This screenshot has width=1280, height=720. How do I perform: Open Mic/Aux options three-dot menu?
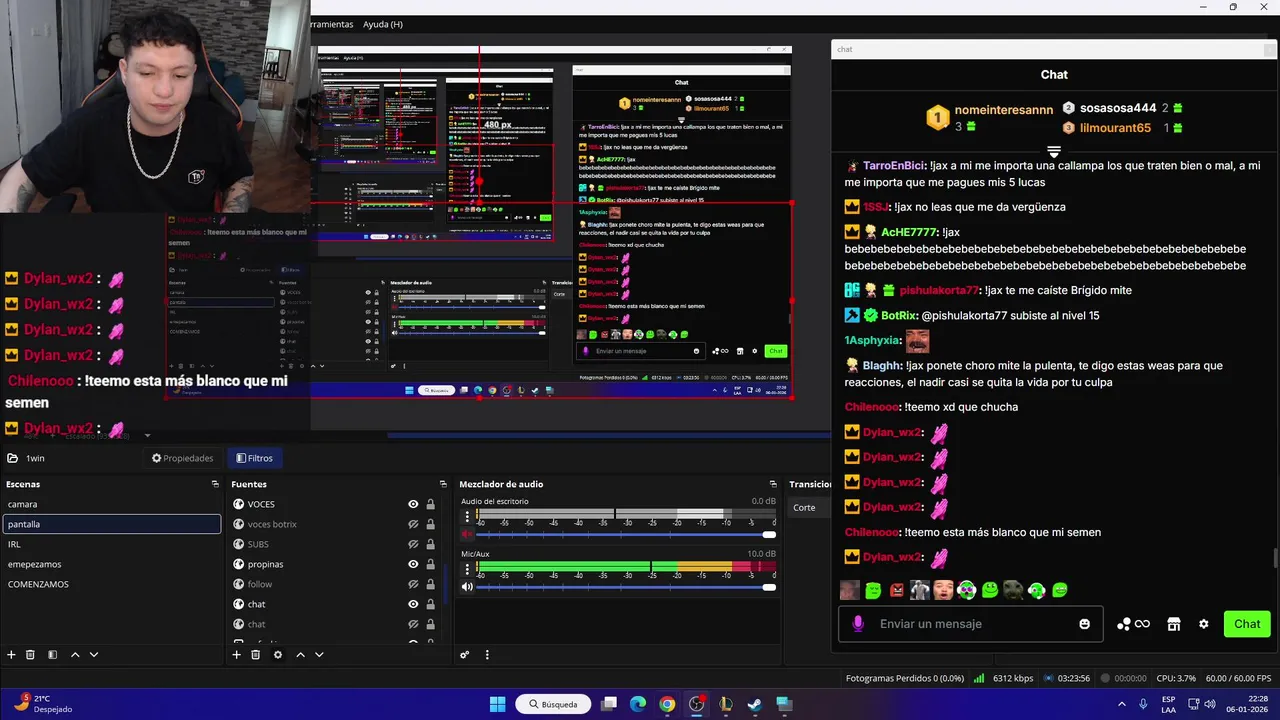466,570
